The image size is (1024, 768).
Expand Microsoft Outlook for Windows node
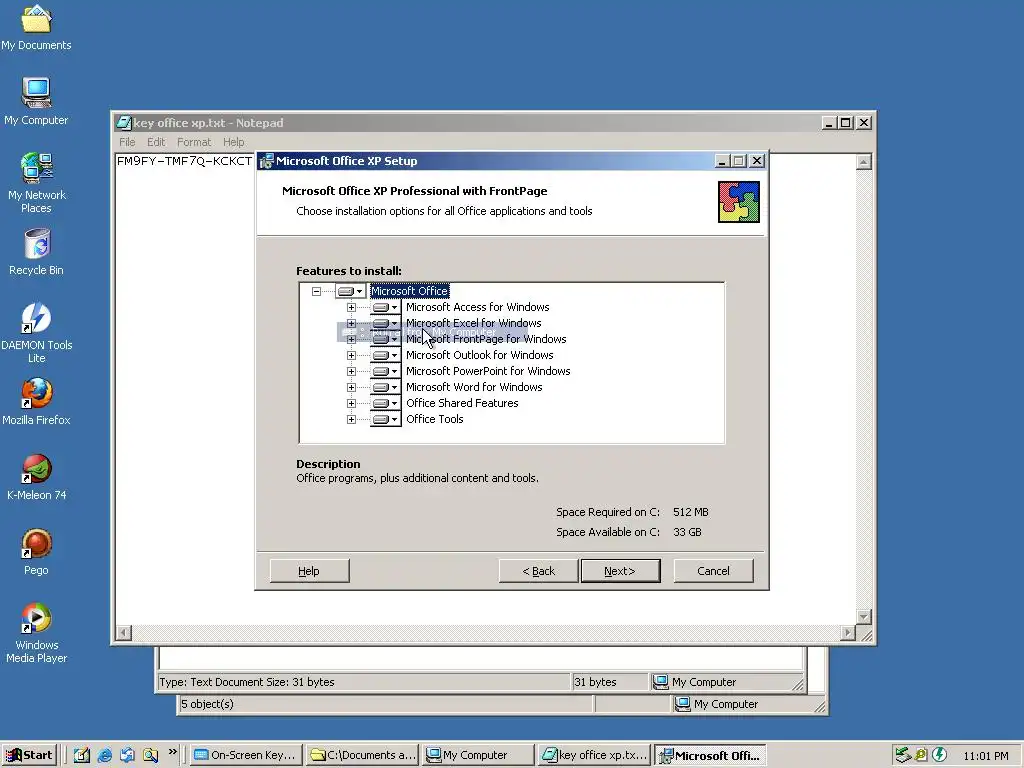(x=351, y=355)
